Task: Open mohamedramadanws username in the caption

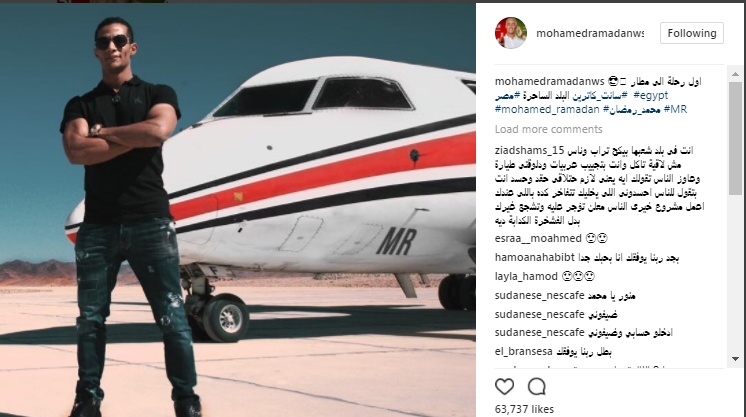Action: click(550, 81)
